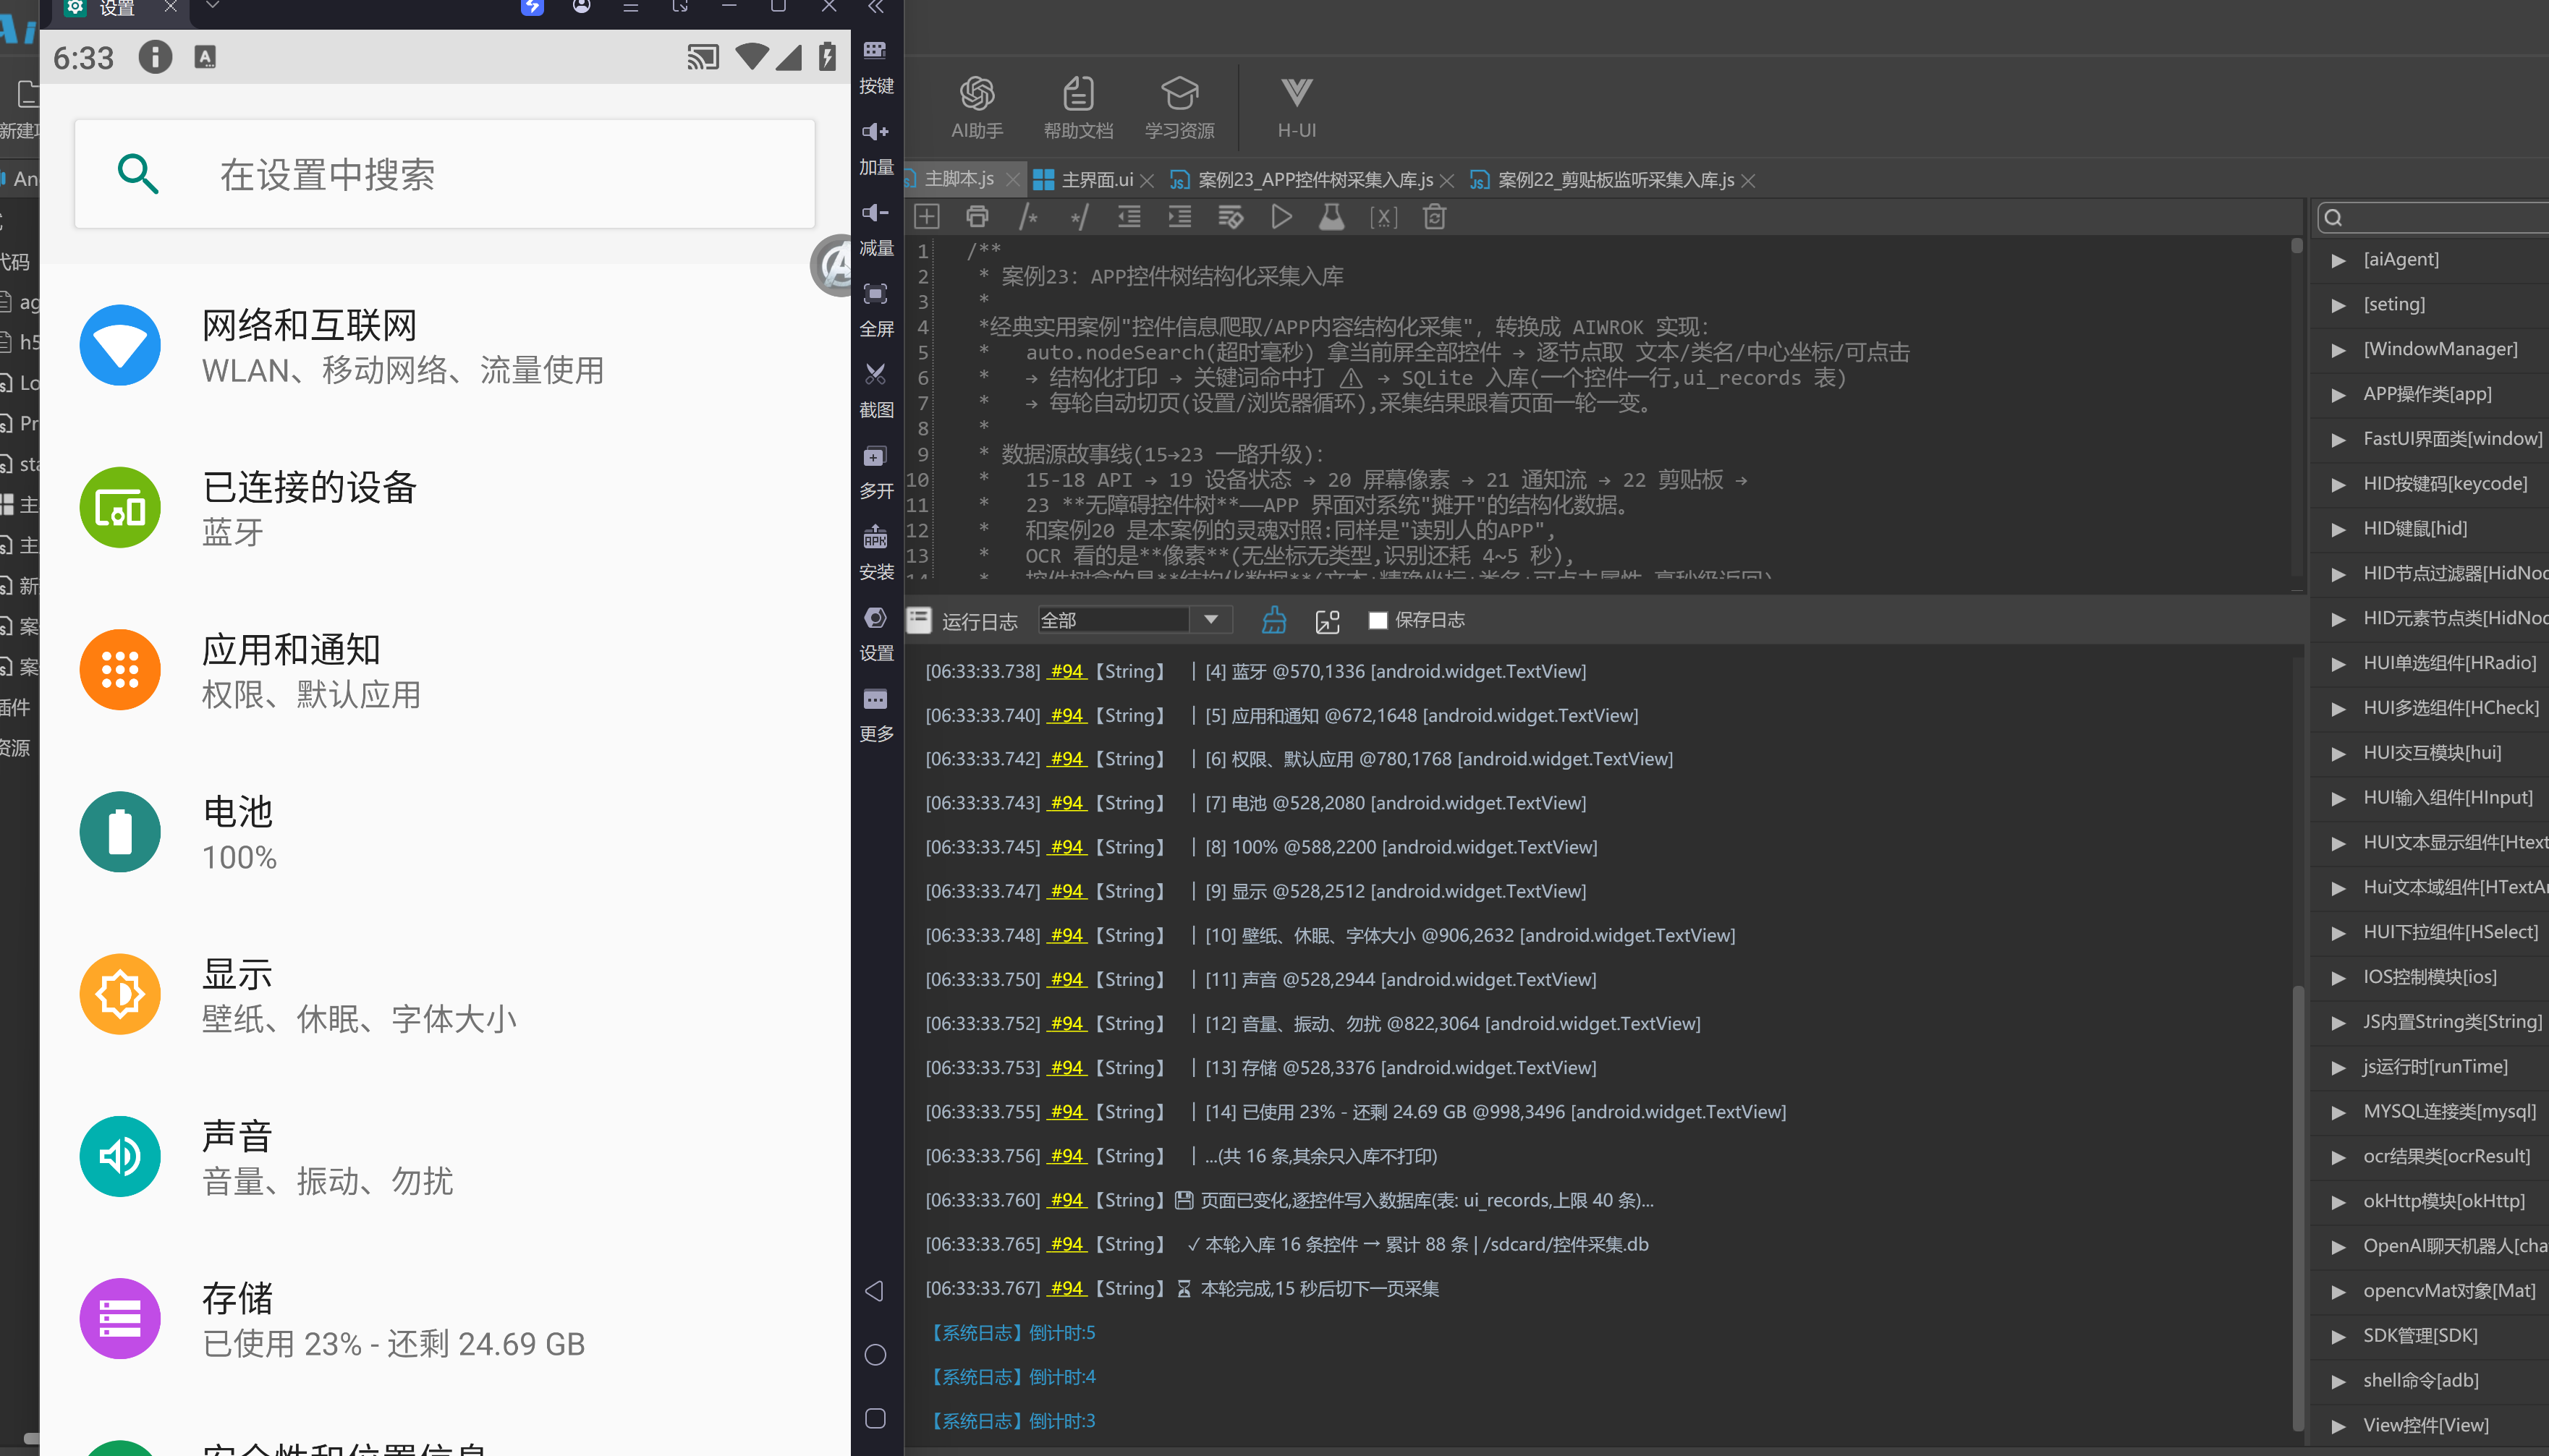Expand the [aiAgent] tree node
Viewport: 2549px width, 1456px height.
pyautogui.click(x=2338, y=260)
